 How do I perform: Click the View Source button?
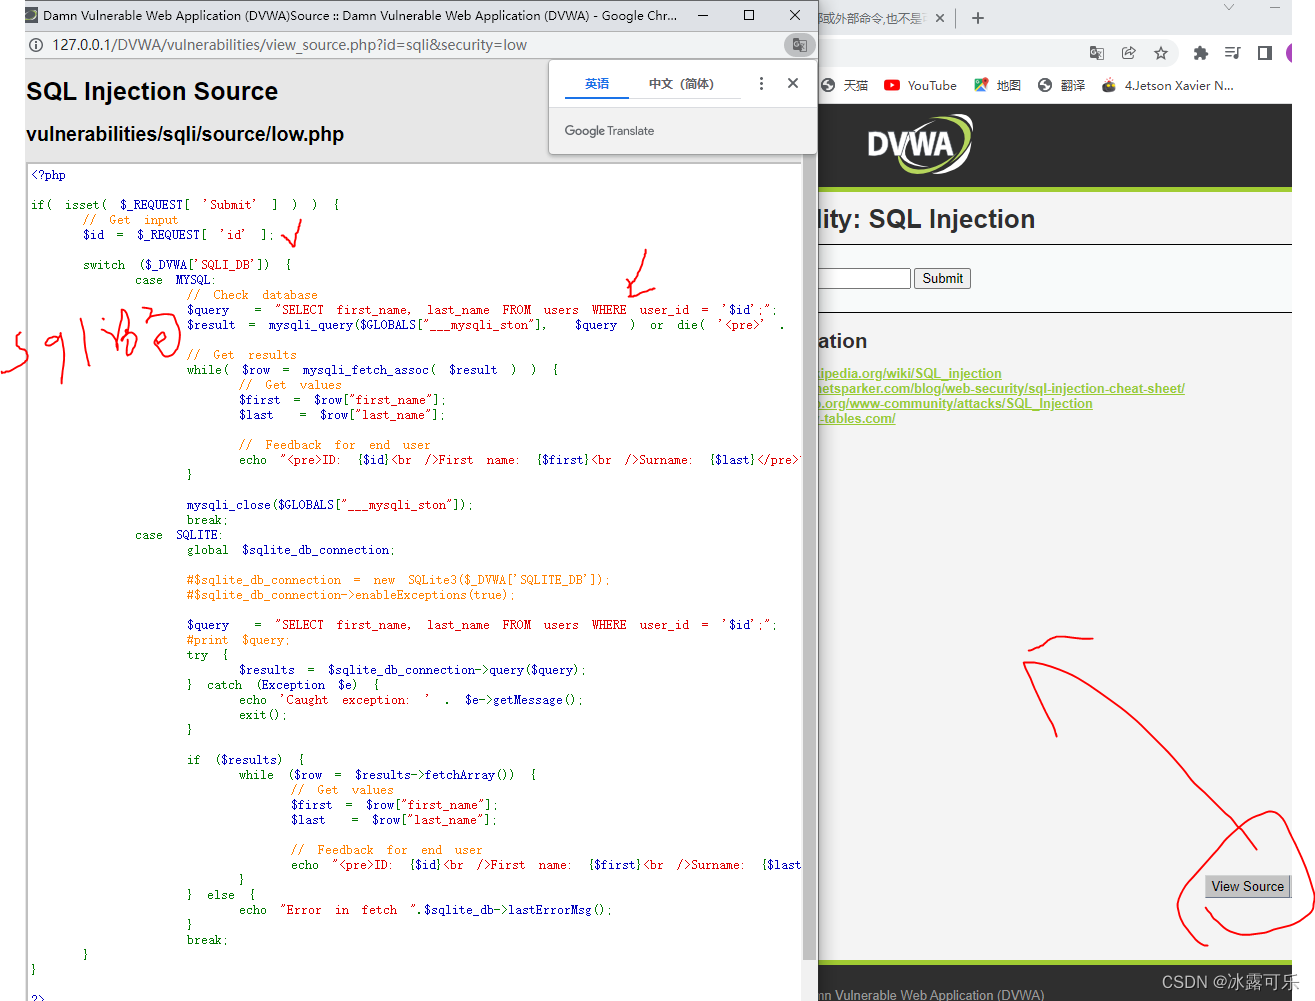tap(1247, 887)
